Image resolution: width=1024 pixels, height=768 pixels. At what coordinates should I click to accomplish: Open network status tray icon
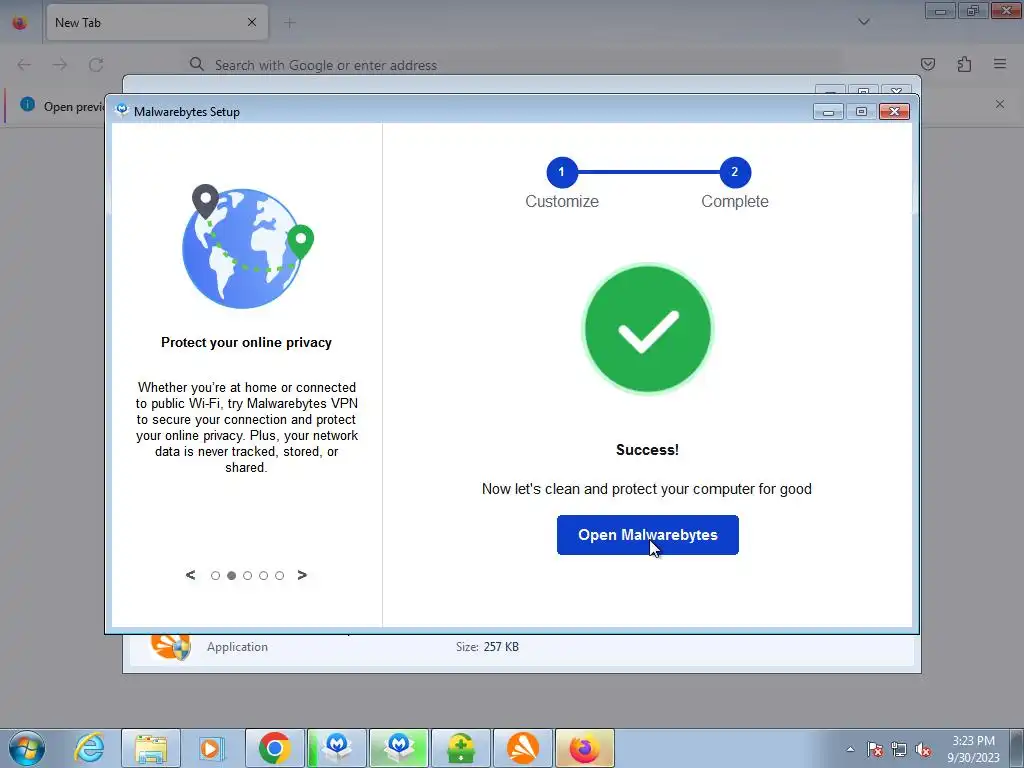899,749
